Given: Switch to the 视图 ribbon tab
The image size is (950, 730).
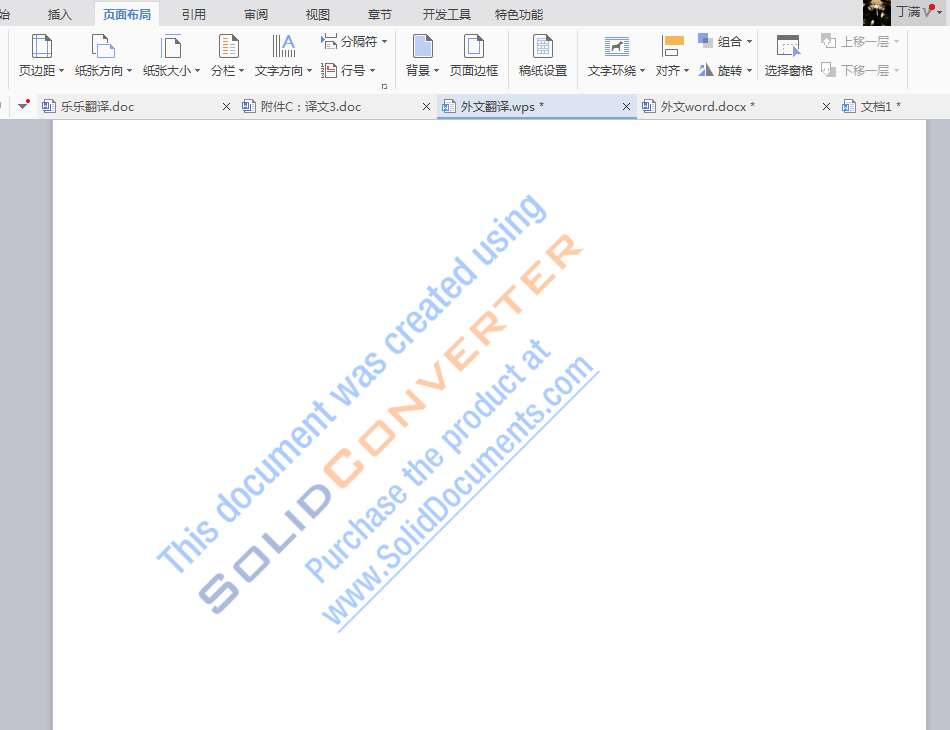Looking at the screenshot, I should point(317,14).
